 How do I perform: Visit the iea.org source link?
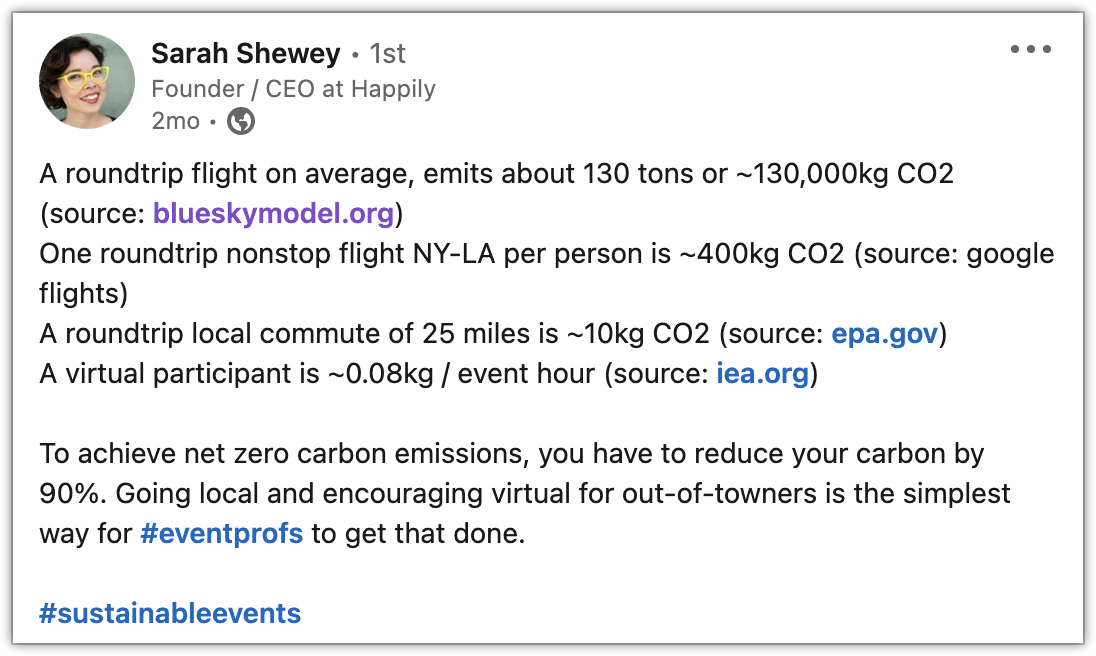762,373
